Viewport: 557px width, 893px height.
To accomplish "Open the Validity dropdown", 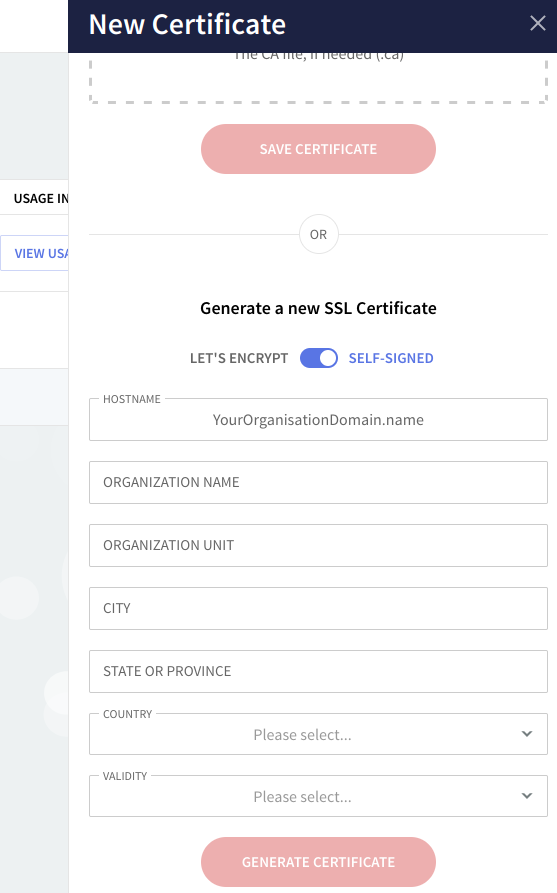I will click(318, 796).
